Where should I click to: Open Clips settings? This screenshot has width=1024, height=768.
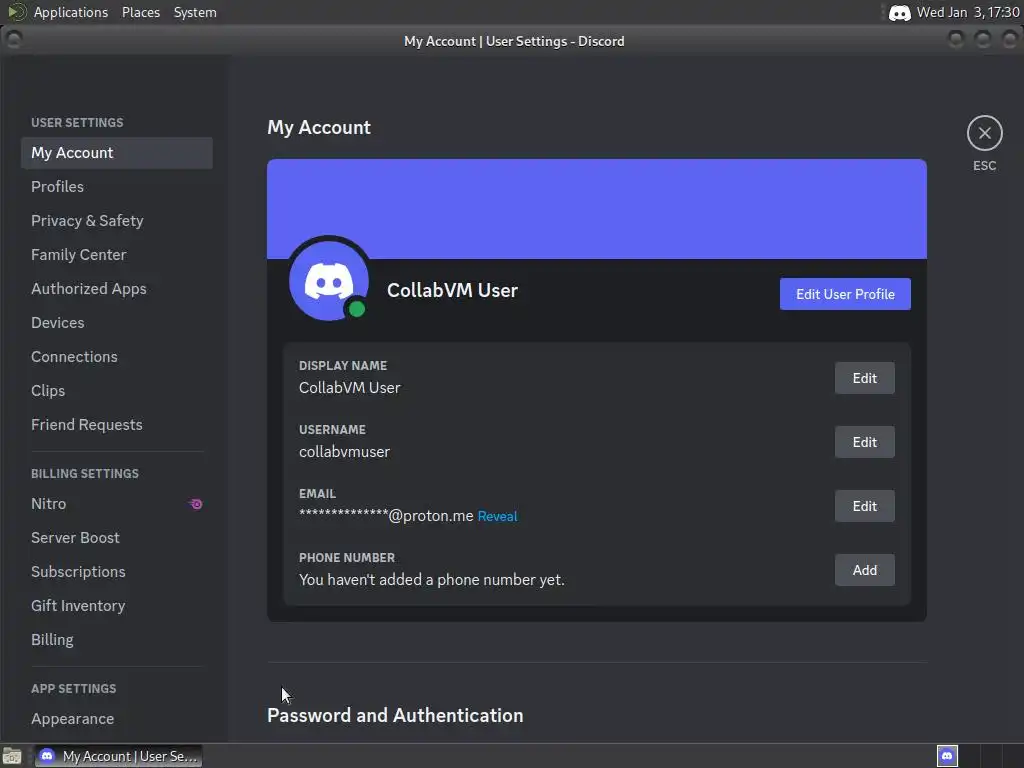pos(117,391)
